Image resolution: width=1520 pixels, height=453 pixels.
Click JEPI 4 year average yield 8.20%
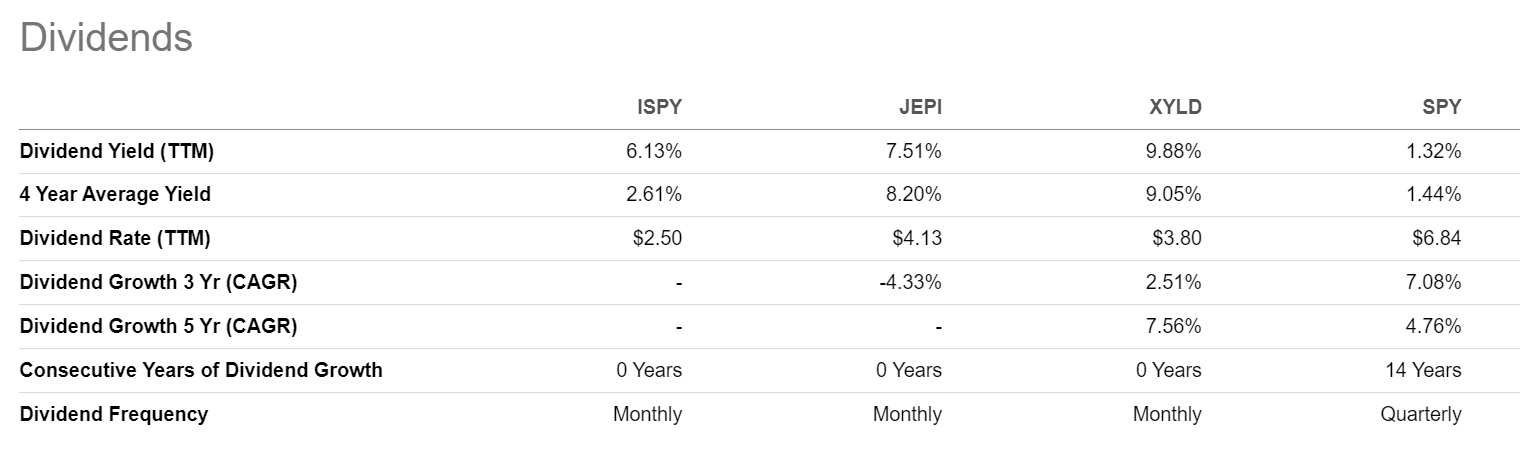(916, 195)
